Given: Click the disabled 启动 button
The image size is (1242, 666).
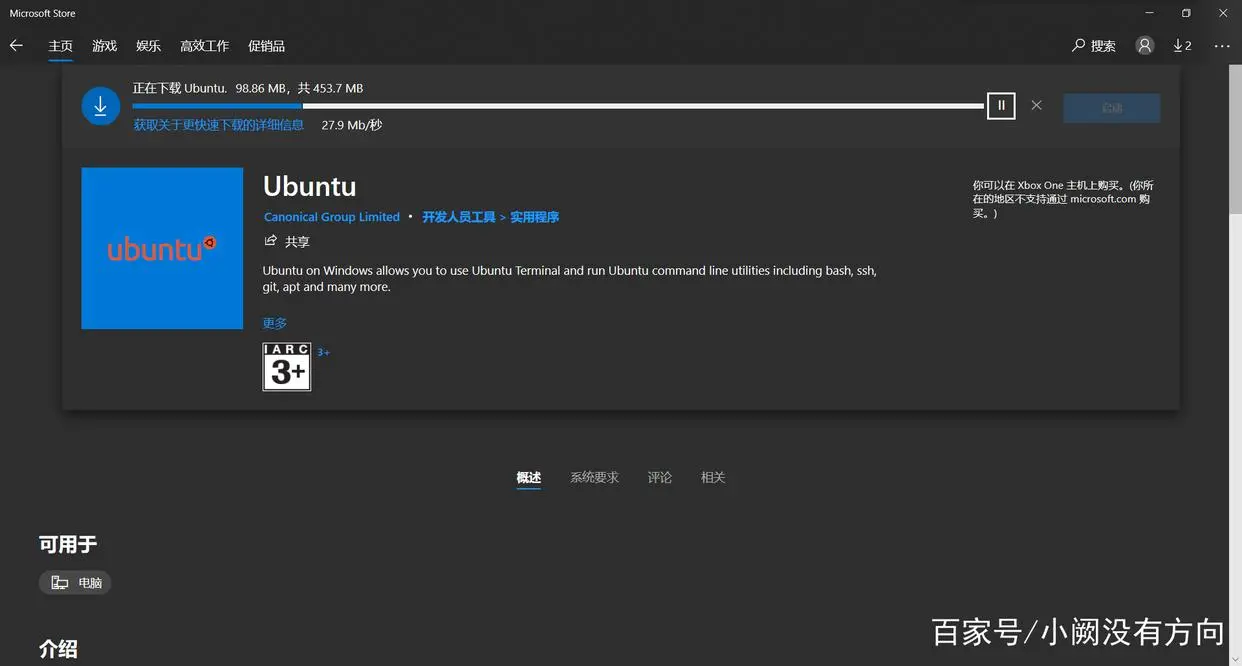Looking at the screenshot, I should coord(1111,108).
